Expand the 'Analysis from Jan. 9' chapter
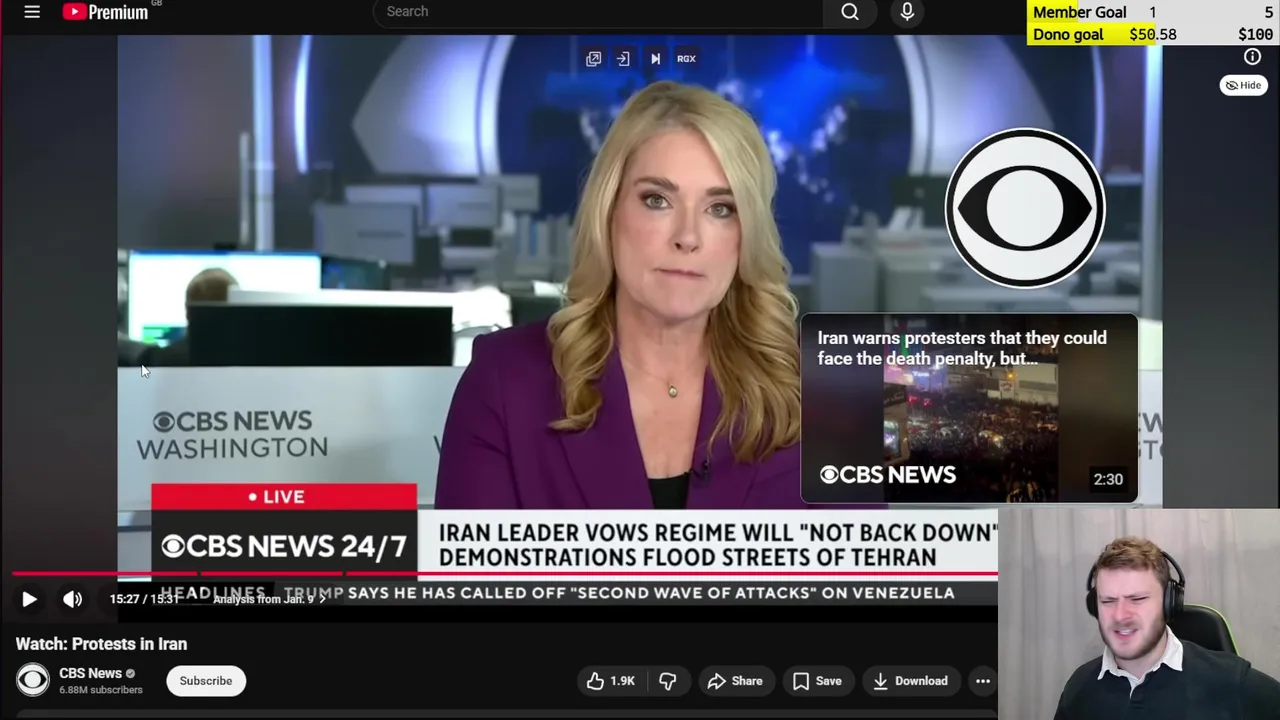1280x720 pixels. [269, 599]
